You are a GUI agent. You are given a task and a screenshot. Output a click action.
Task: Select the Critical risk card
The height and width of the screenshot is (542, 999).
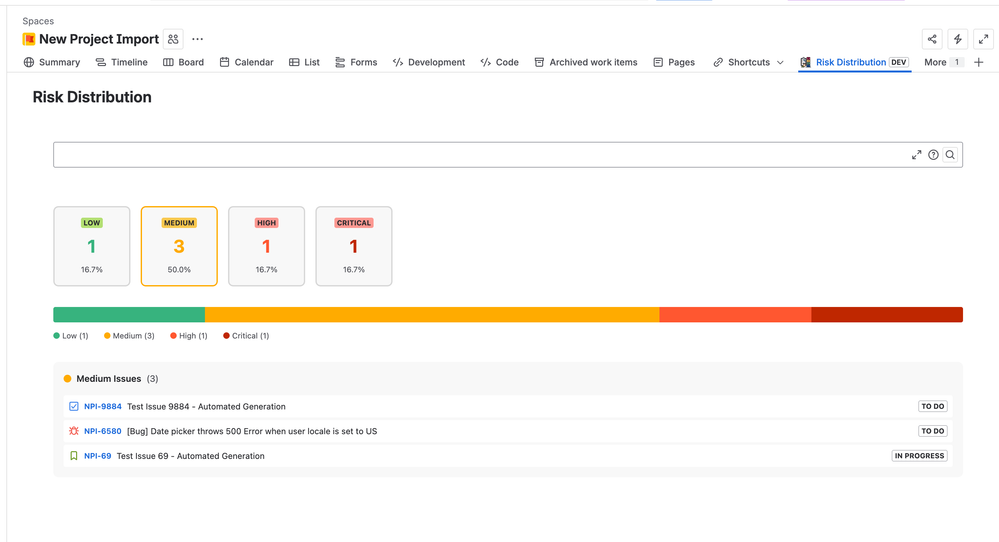(354, 246)
